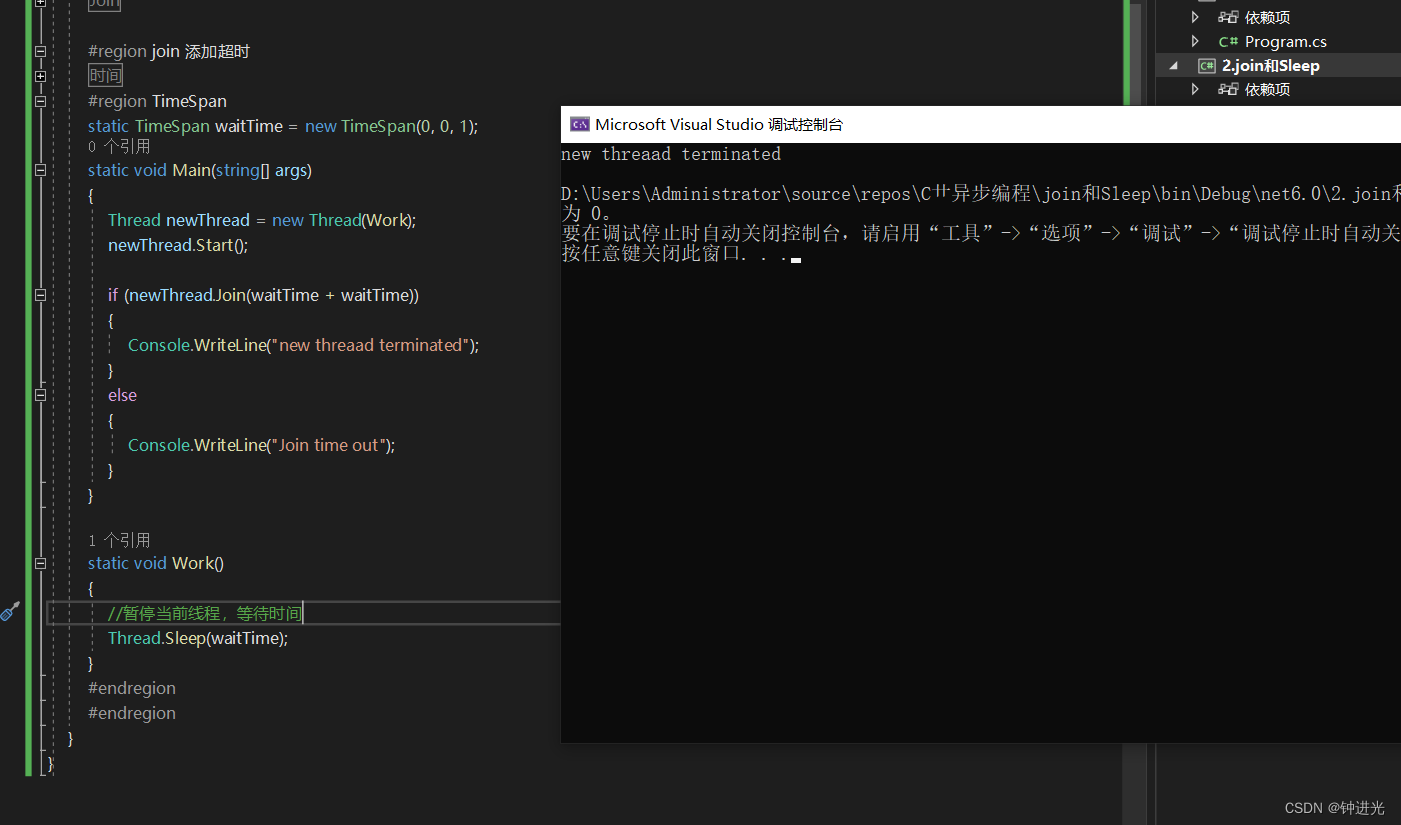Viewport: 1401px width, 825px height.
Task: Click the console window's app icon
Action: (579, 125)
